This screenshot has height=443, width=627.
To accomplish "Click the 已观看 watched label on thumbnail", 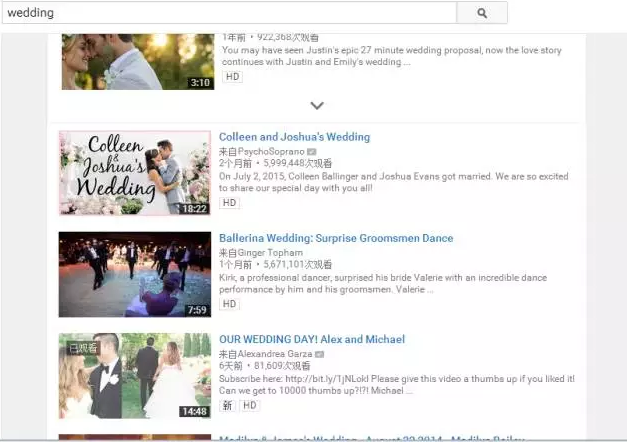I will click(83, 348).
